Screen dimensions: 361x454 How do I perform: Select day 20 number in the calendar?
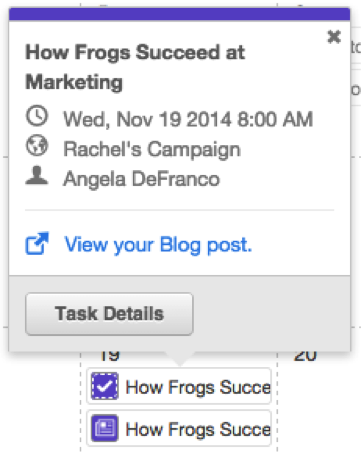(305, 356)
